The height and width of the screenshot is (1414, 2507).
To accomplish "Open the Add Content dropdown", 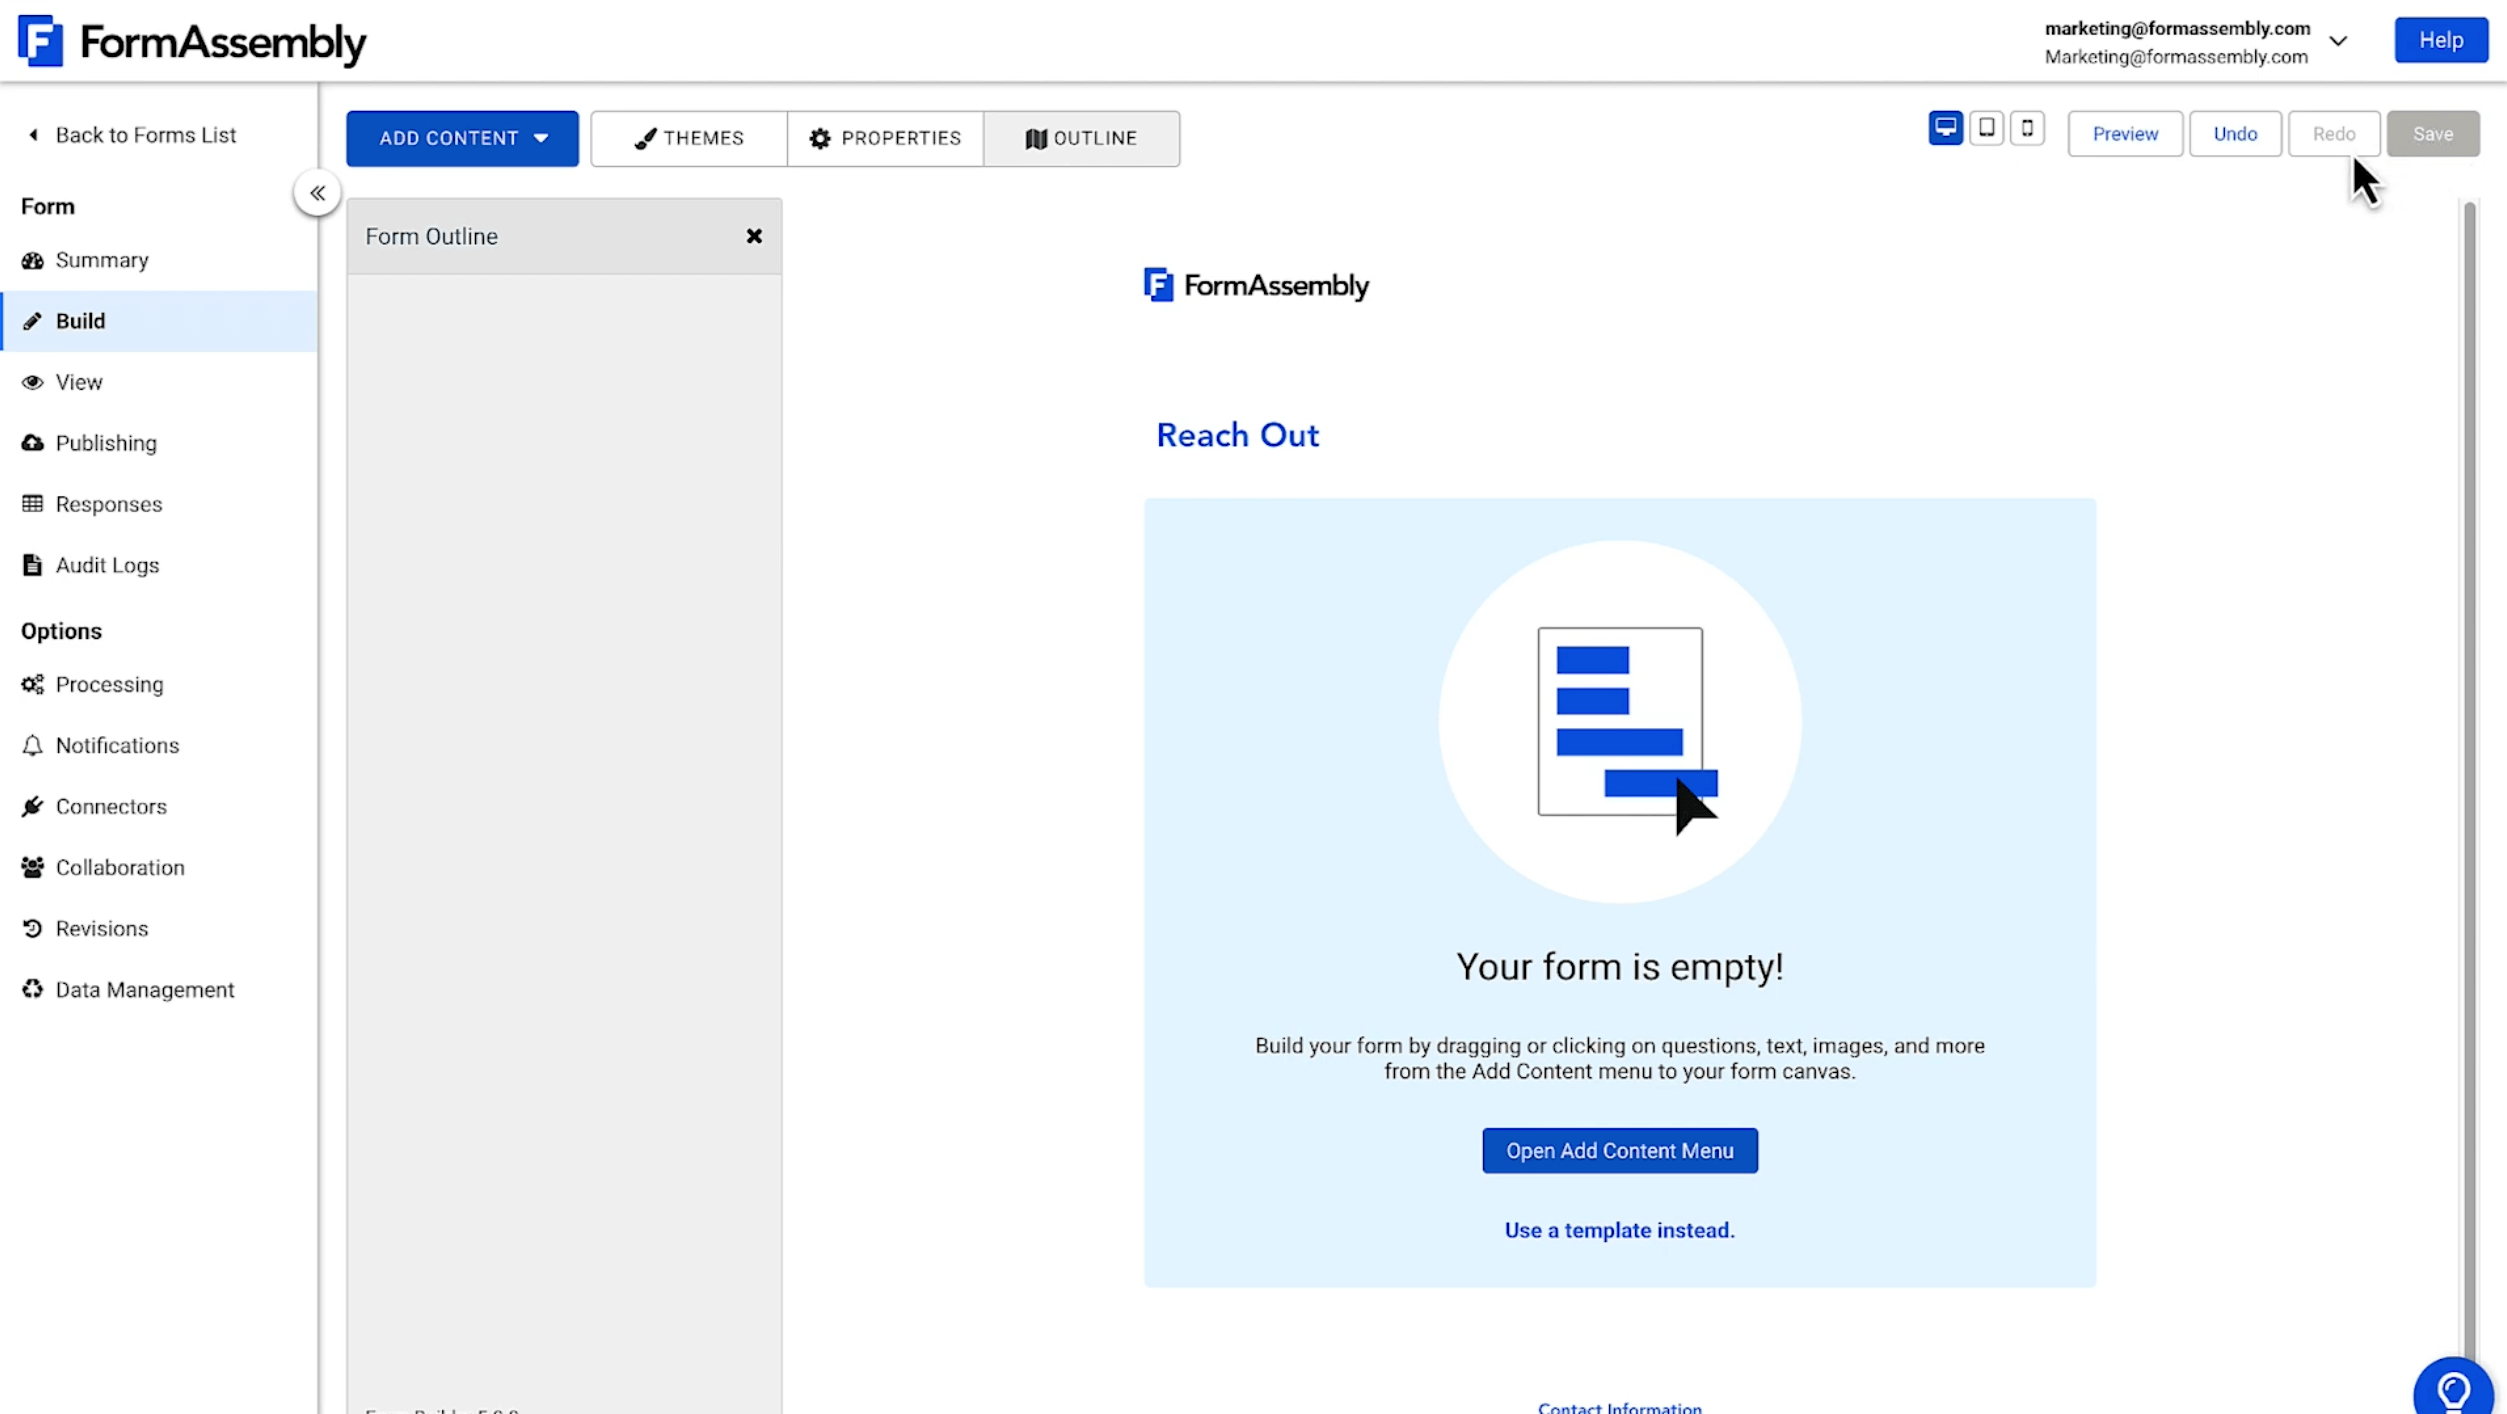I will point(462,138).
